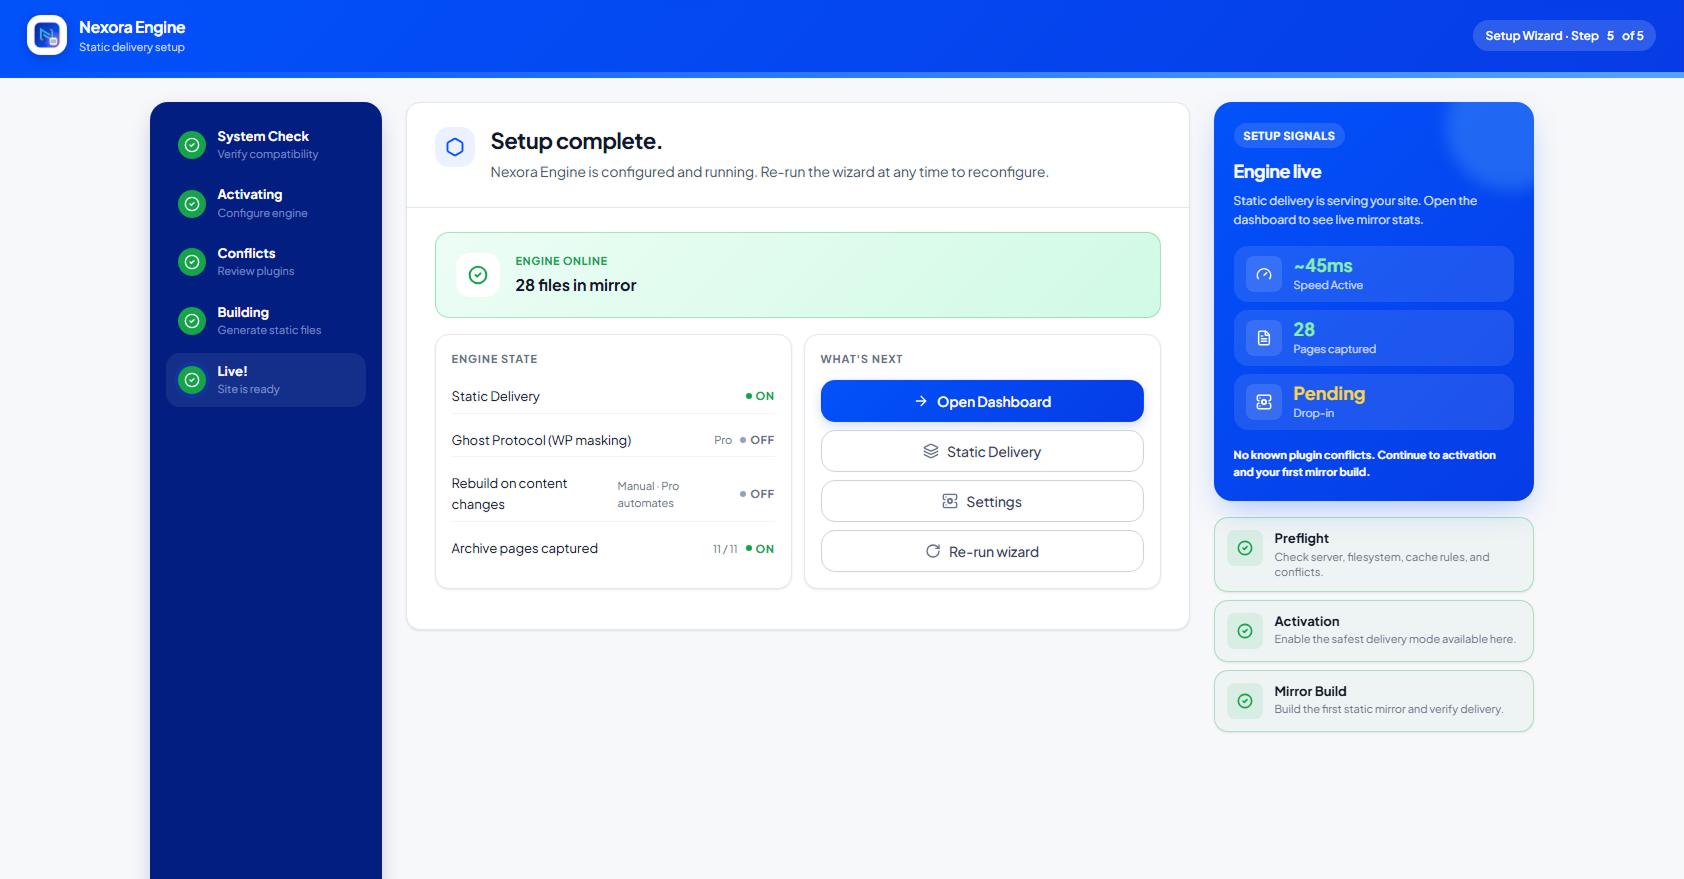Open the Static Delivery page button
This screenshot has height=879, width=1684.
point(982,451)
